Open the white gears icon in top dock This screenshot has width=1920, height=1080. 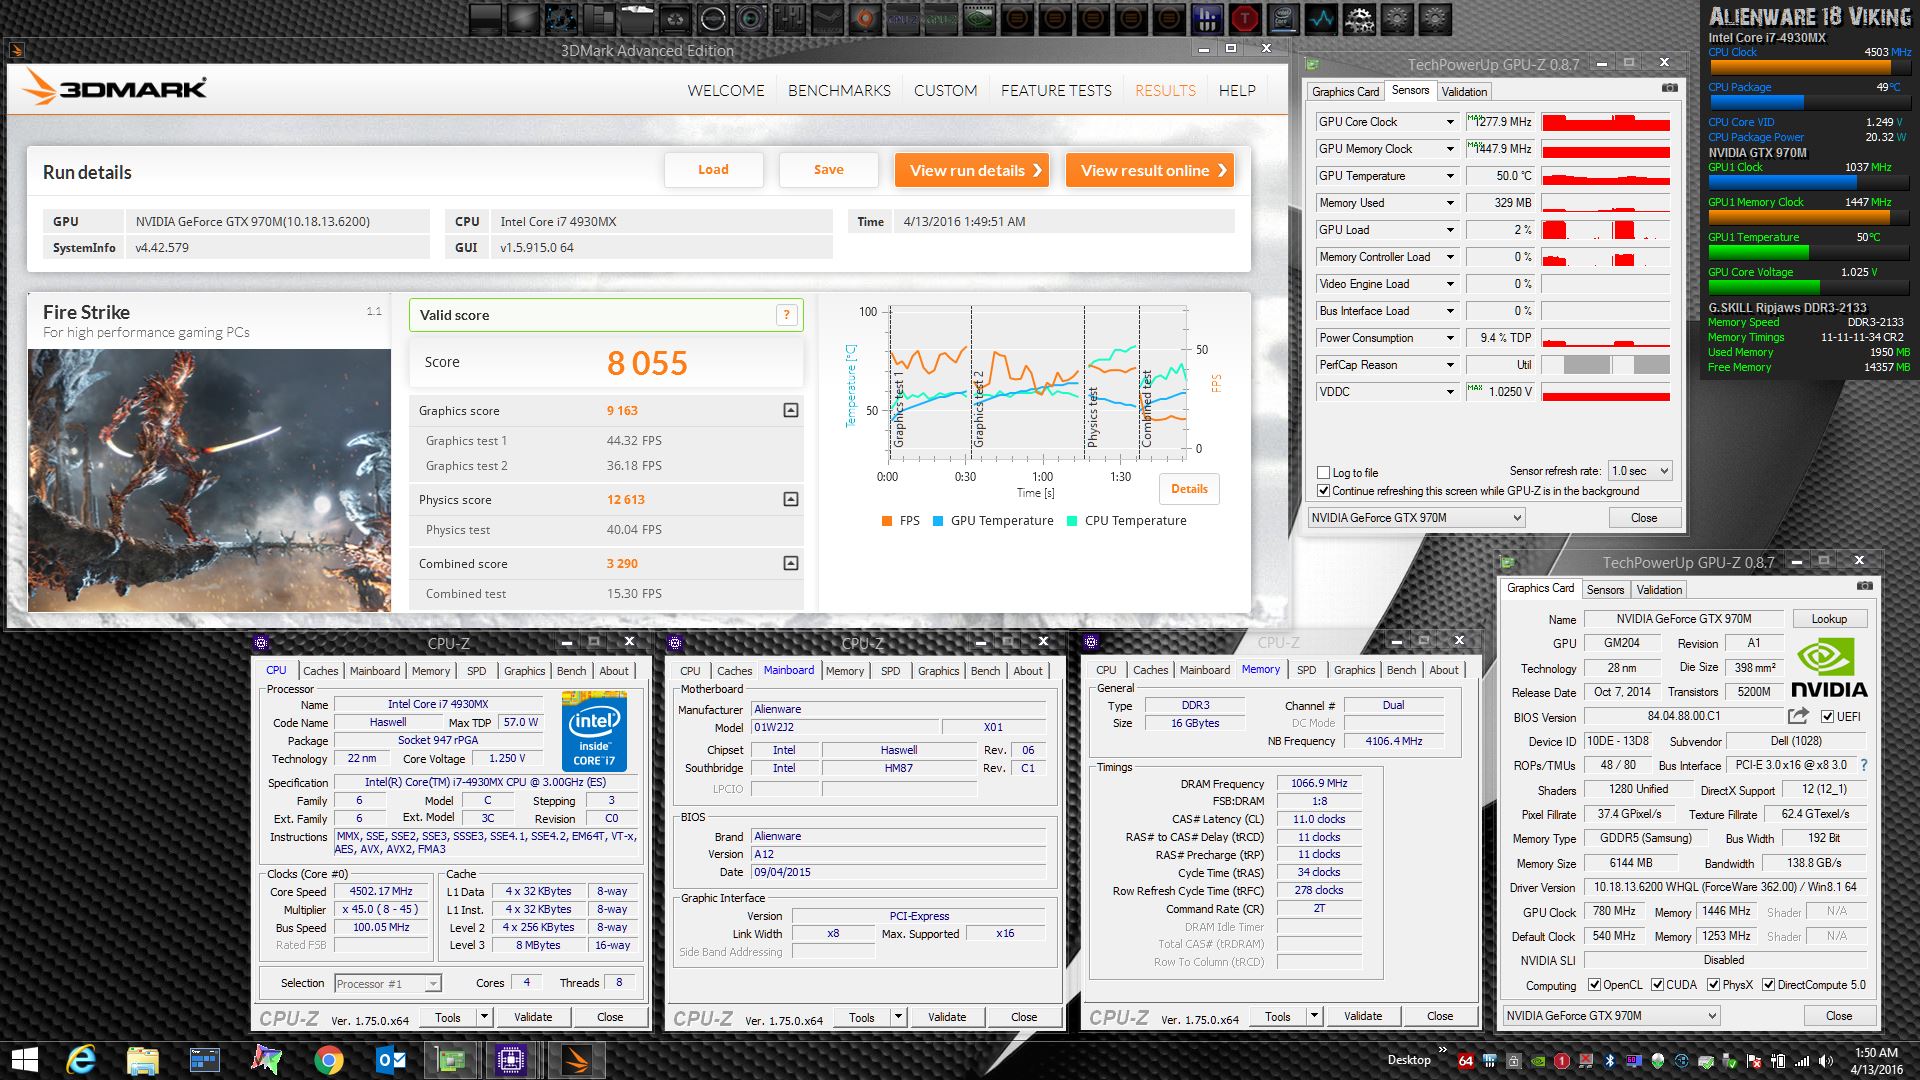[1359, 18]
